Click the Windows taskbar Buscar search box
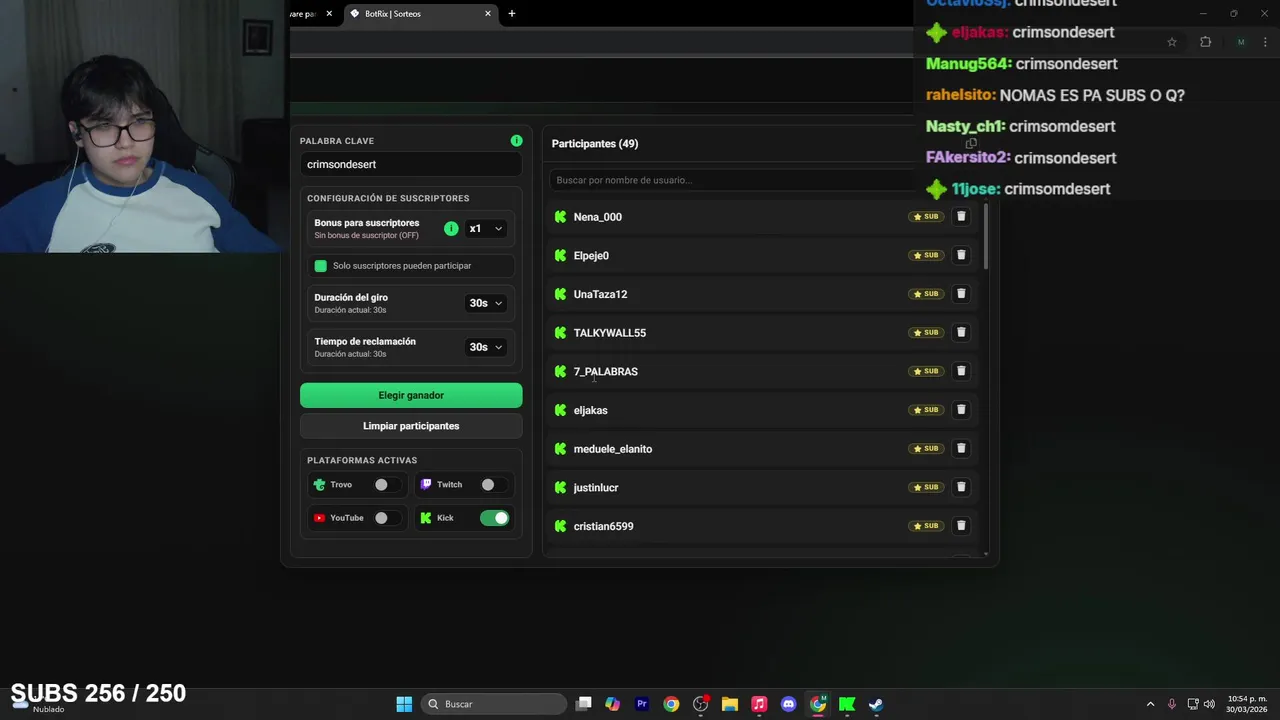This screenshot has width=1280, height=720. tap(493, 704)
